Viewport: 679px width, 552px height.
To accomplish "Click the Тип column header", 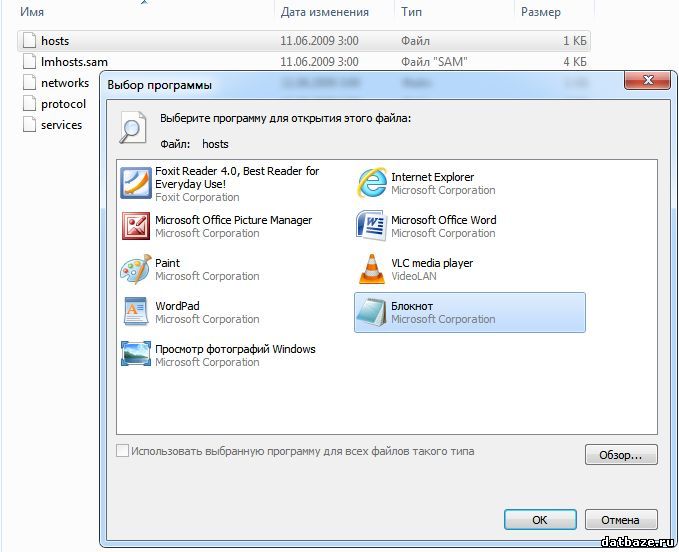I will tap(411, 12).
